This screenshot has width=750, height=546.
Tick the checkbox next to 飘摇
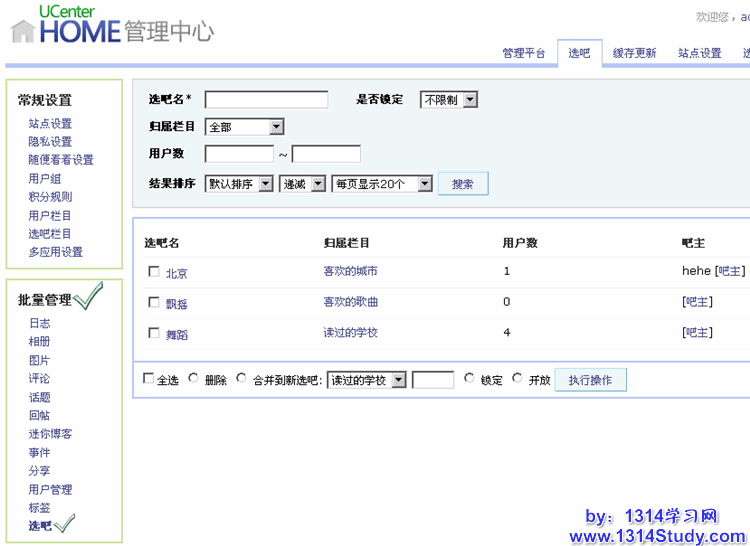pos(153,302)
